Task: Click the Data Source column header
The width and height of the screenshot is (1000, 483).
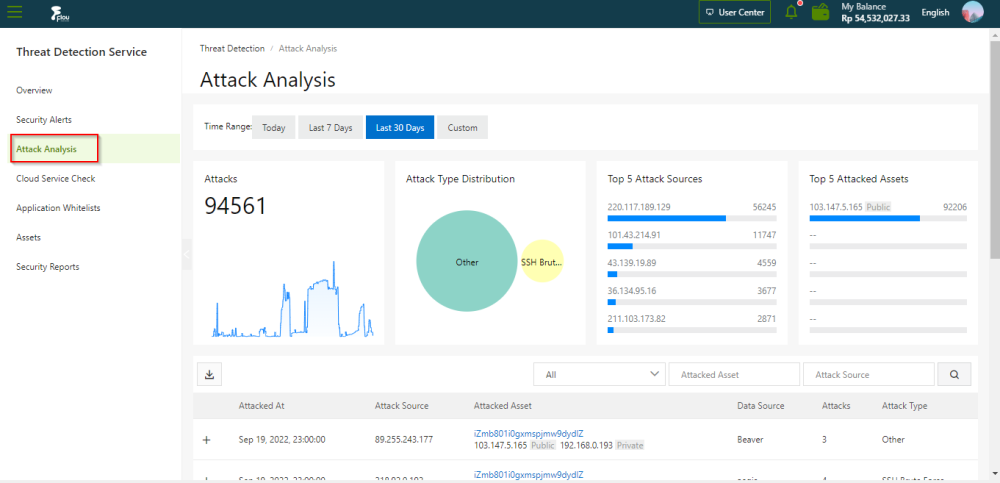Action: click(761, 406)
